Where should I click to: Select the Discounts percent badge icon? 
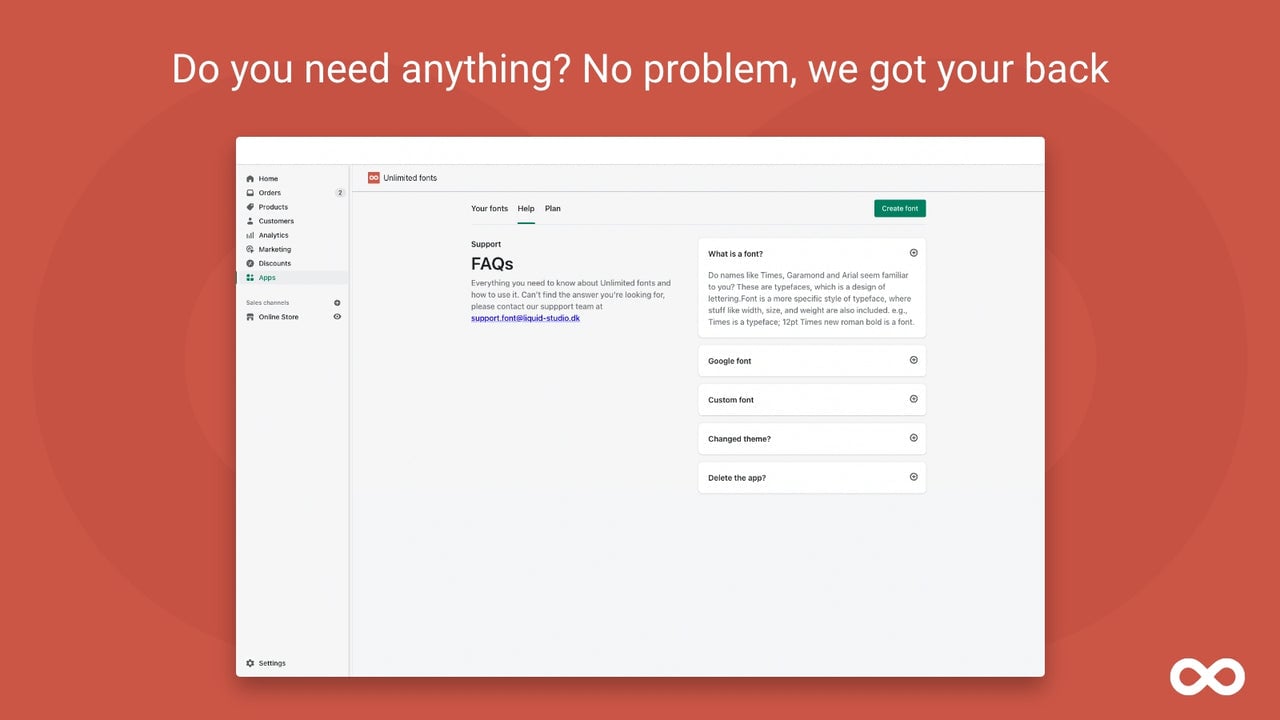(x=250, y=263)
